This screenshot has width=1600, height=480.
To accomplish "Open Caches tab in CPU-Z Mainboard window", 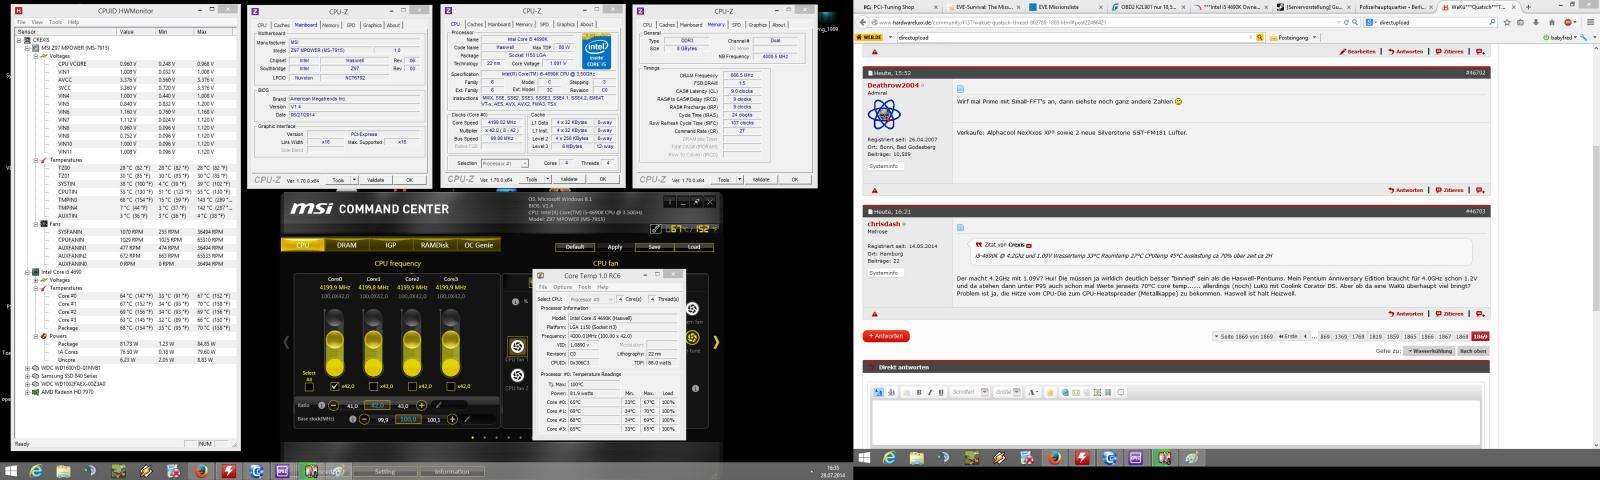I will (x=281, y=25).
